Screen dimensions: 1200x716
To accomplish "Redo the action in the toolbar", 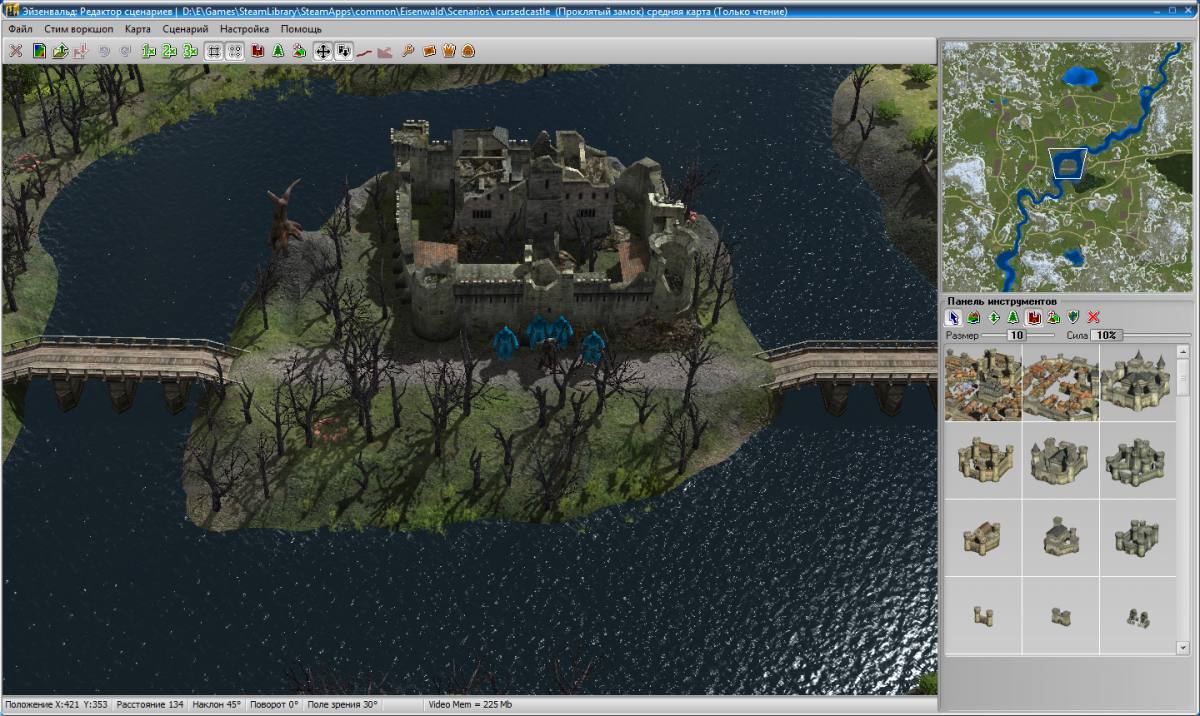I will tap(125, 51).
